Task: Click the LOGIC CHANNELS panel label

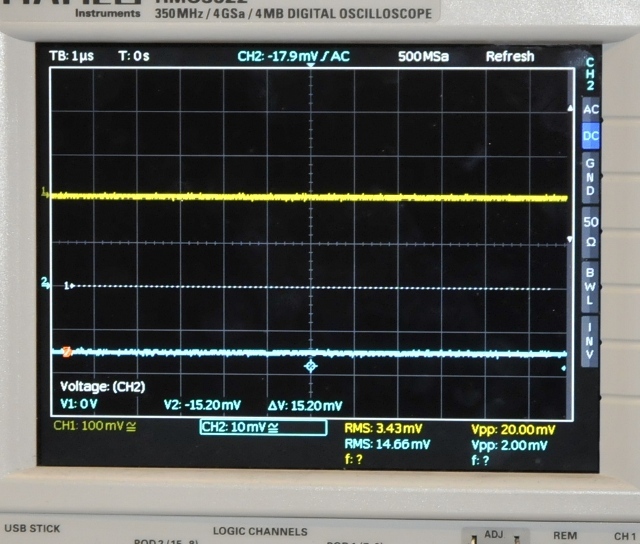Action: 260,531
